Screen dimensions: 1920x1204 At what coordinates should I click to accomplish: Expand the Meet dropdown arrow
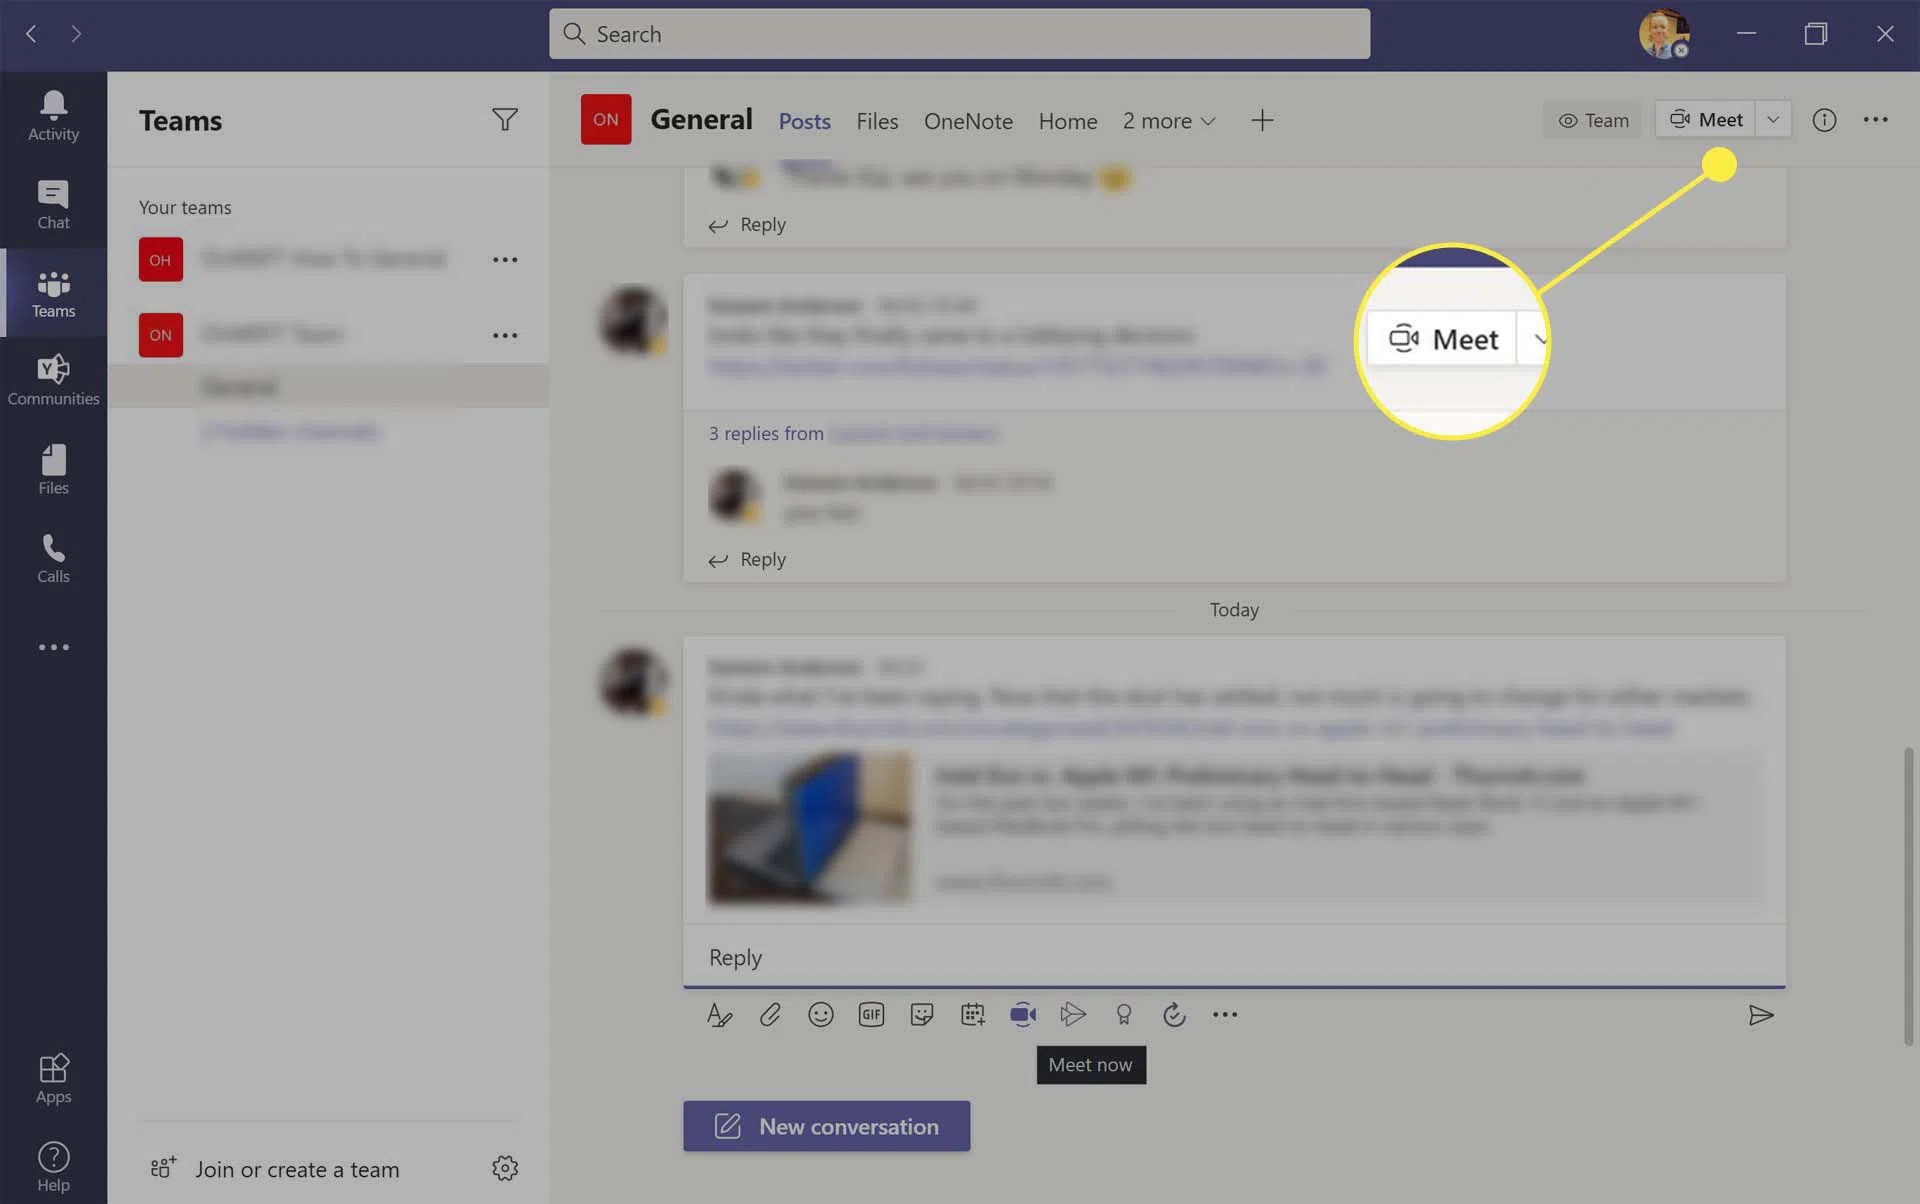(x=1773, y=120)
